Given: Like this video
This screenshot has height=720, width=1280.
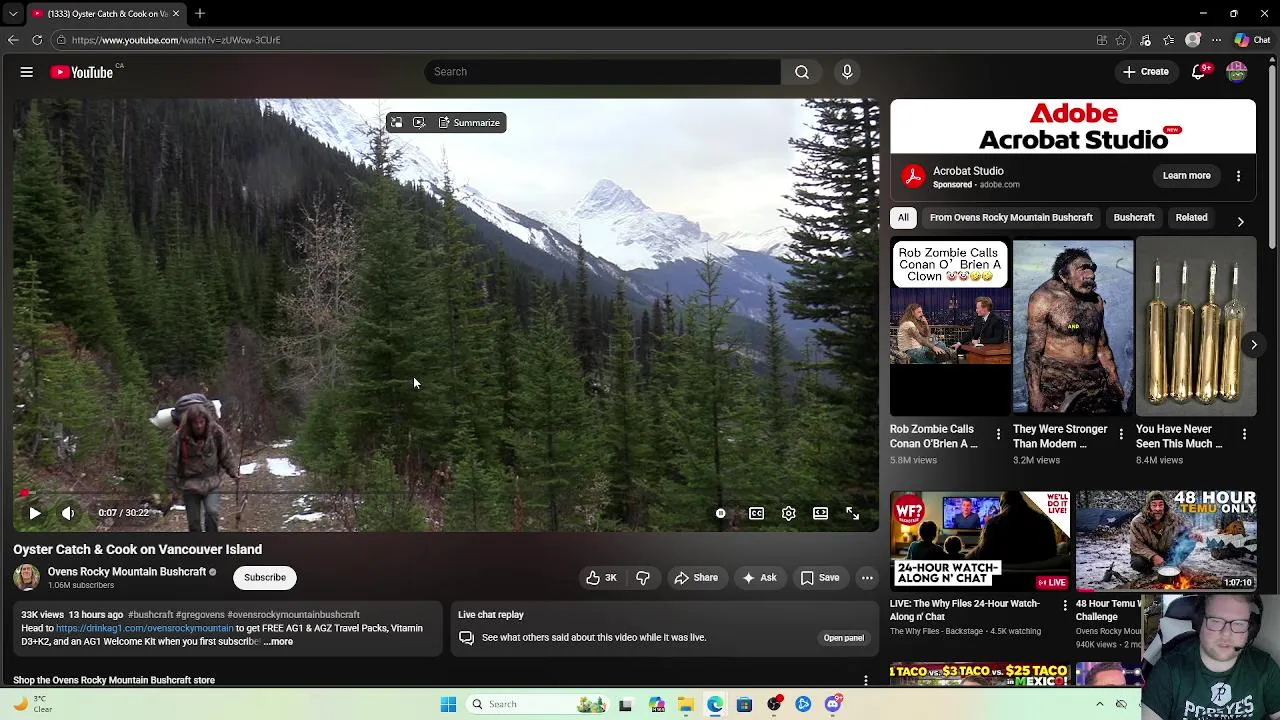Looking at the screenshot, I should point(601,577).
